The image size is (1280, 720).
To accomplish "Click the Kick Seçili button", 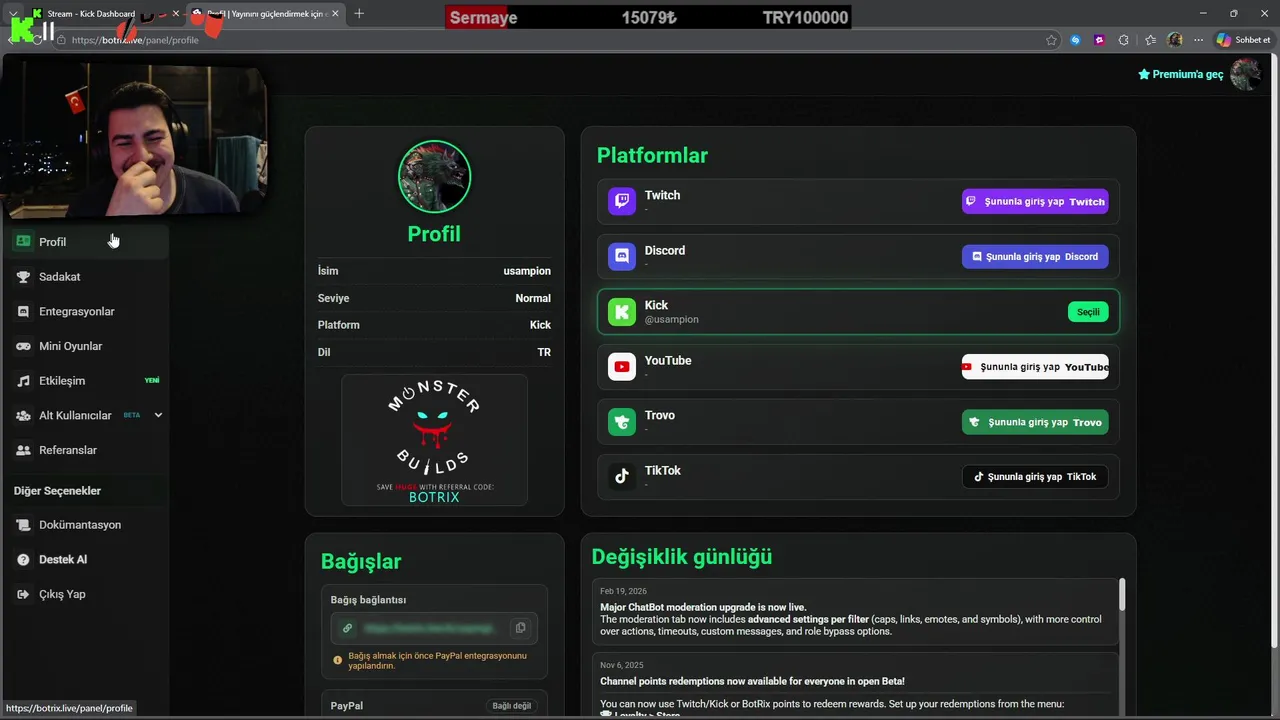I will click(x=1088, y=312).
